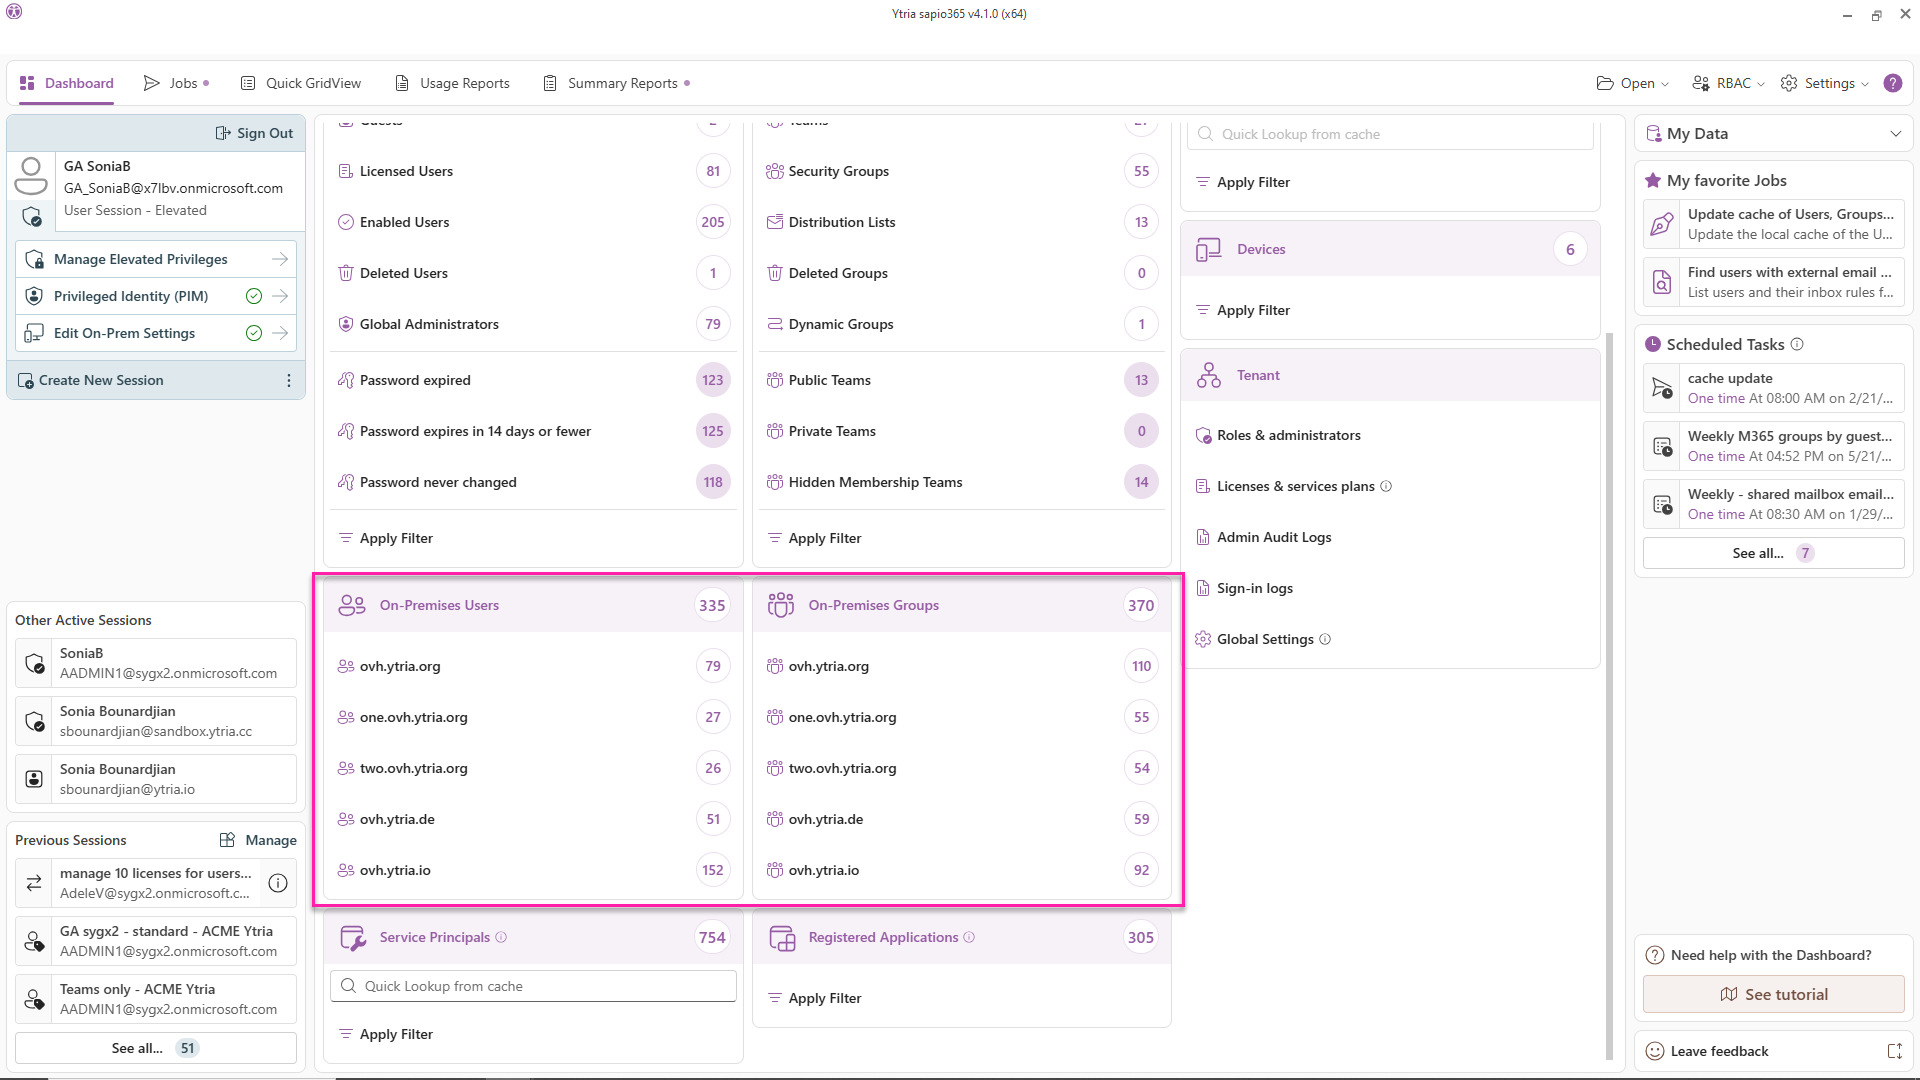The image size is (1920, 1080).
Task: Open the Settings dropdown menu
Action: tap(1825, 83)
